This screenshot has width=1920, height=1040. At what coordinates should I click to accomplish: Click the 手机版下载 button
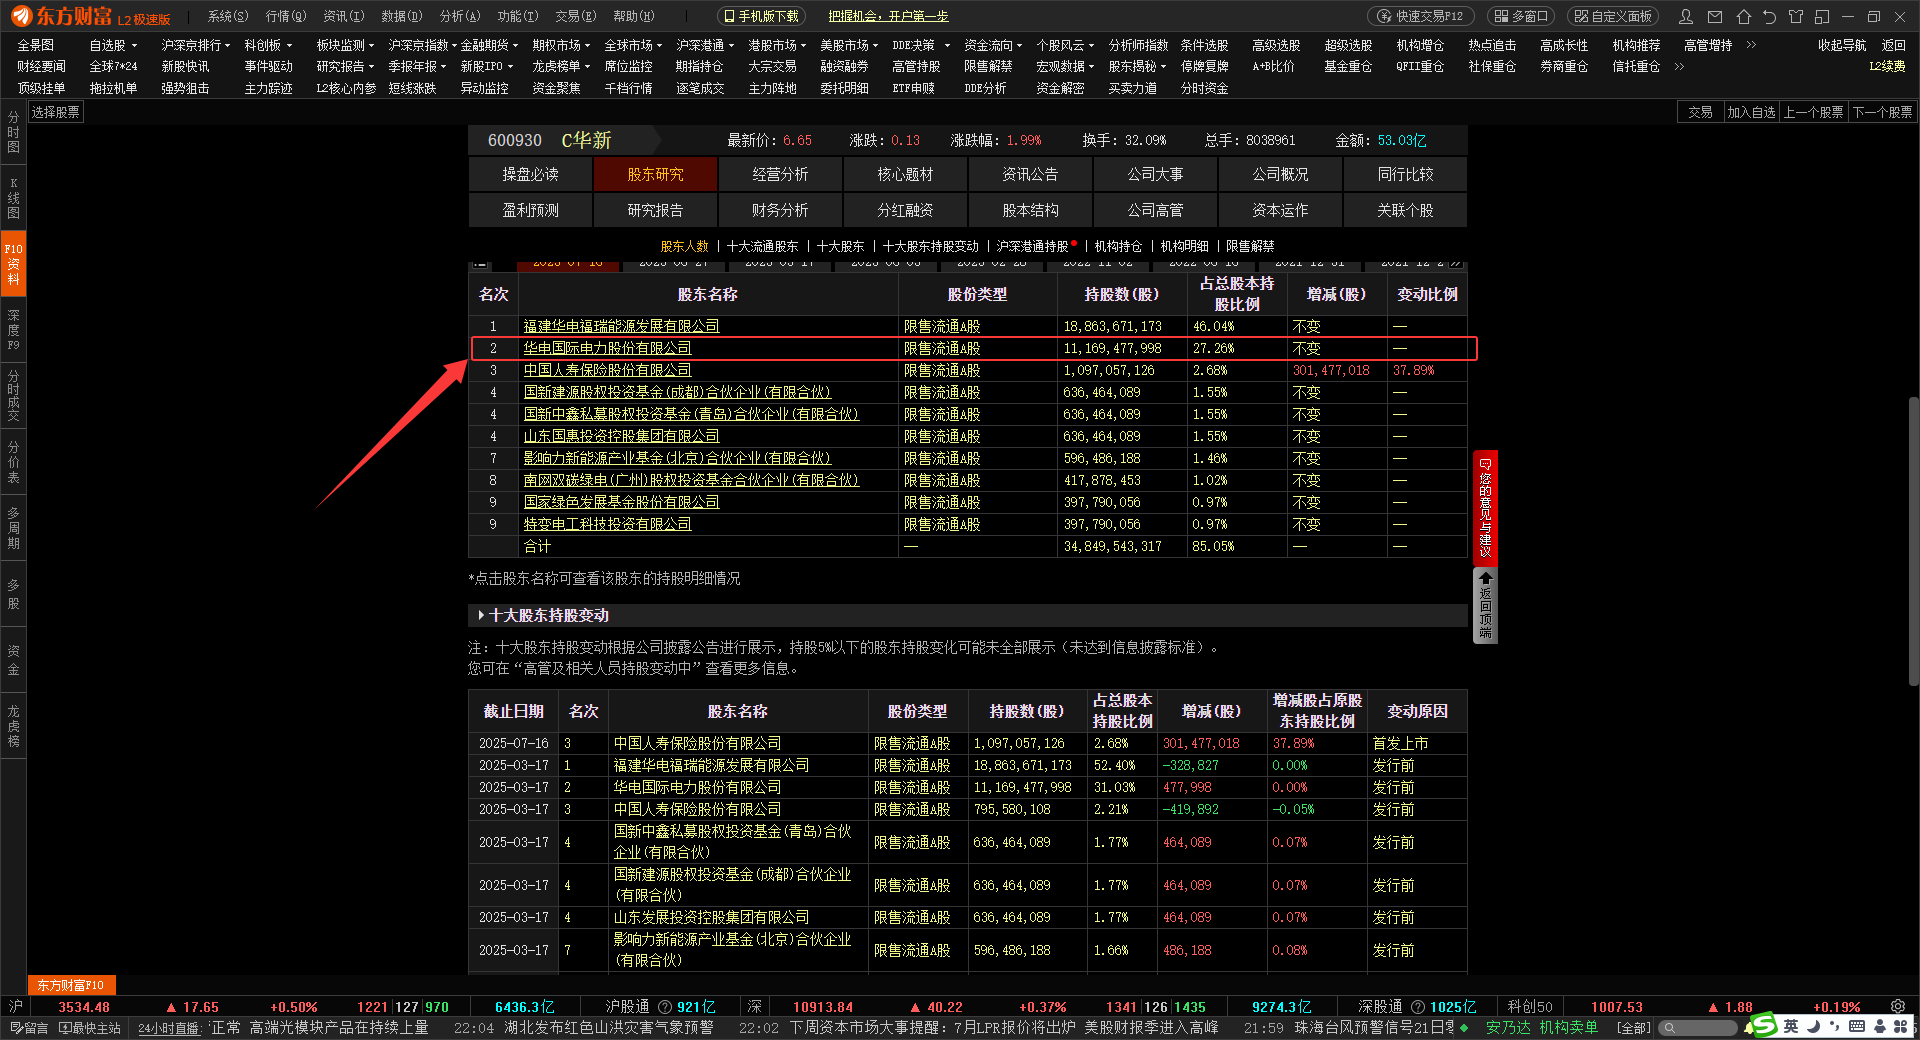762,16
